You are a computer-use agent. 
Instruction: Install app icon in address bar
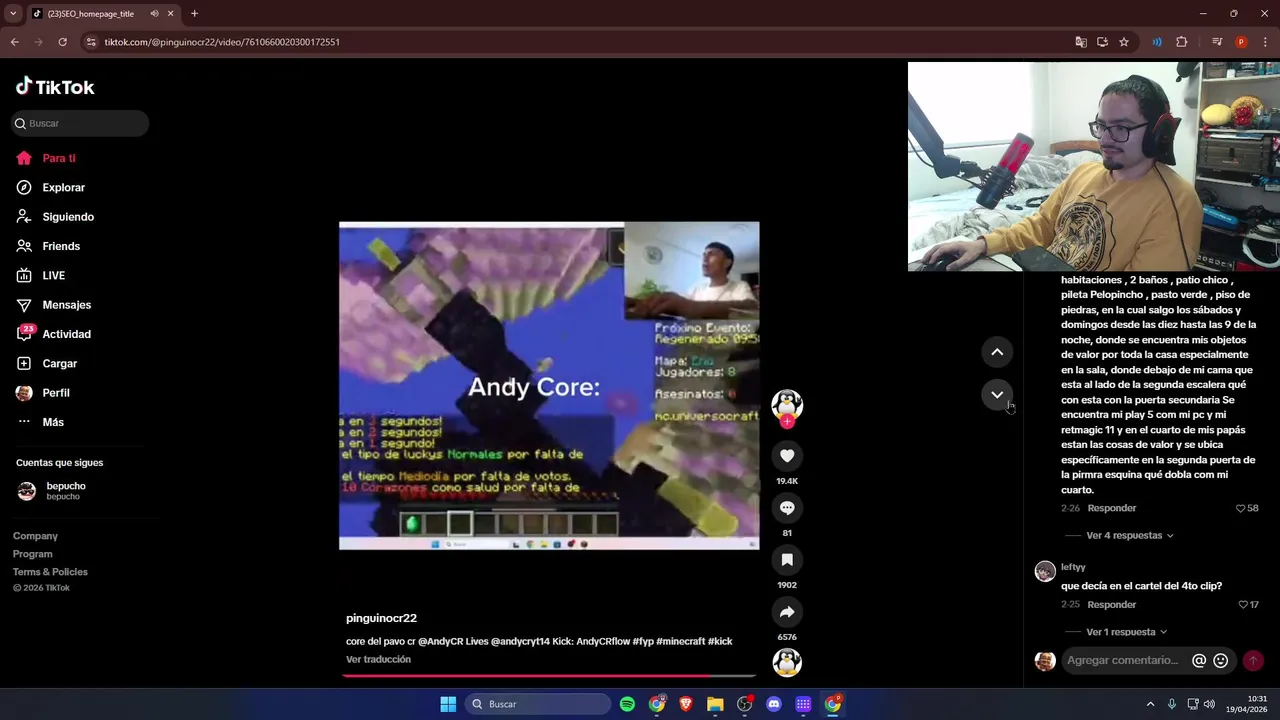1102,42
